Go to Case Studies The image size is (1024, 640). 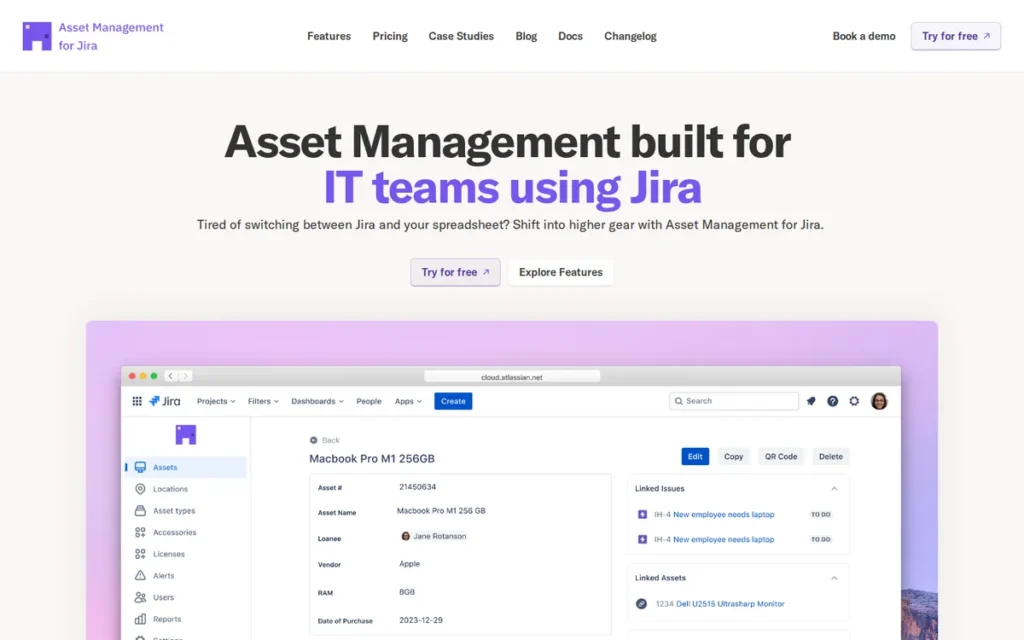[x=461, y=36]
